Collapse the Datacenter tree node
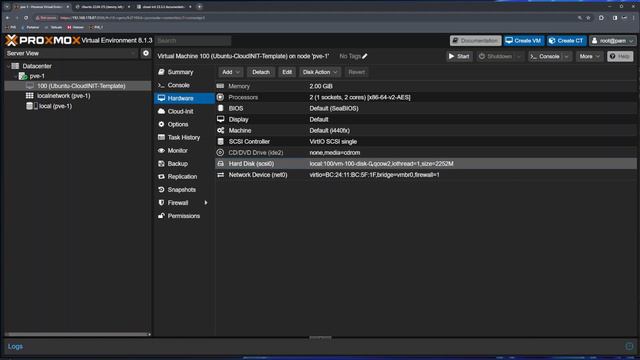This screenshot has height=360, width=640. point(8,66)
